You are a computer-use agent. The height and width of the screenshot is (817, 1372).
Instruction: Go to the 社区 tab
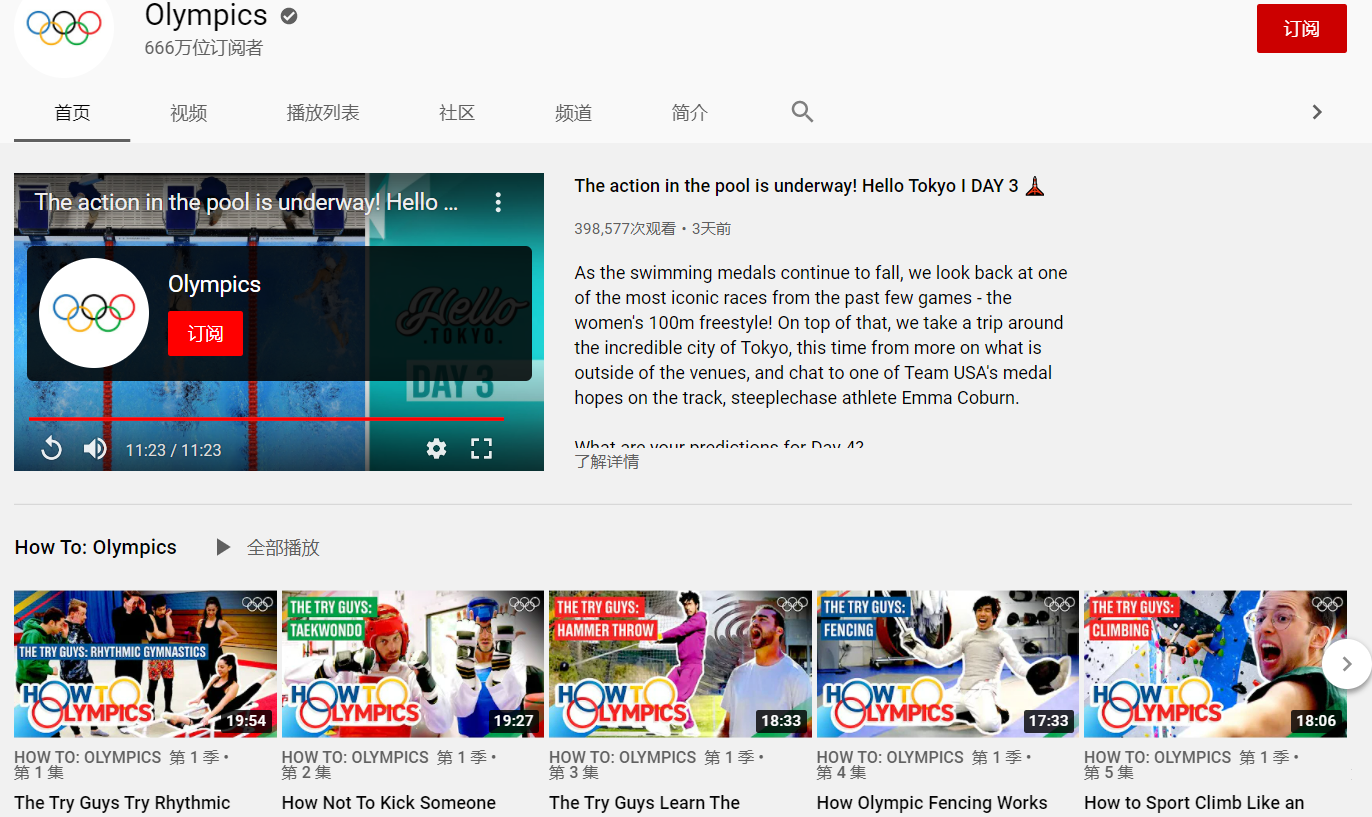tap(456, 113)
